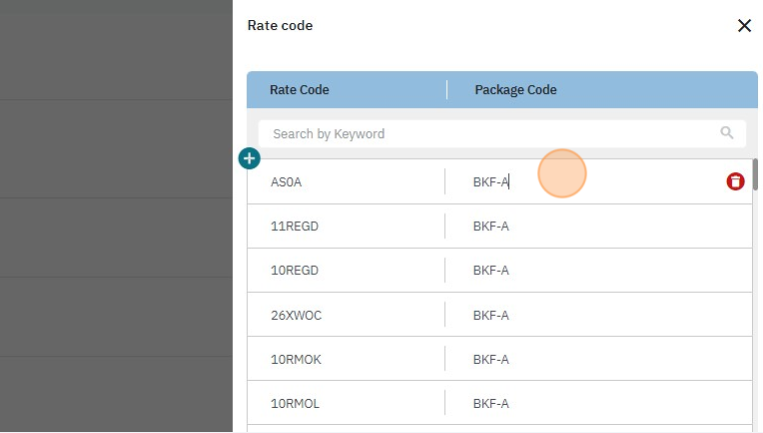Screen dimensions: 763x433
Task: Select the 10RMOL rate code row
Action: pos(295,404)
